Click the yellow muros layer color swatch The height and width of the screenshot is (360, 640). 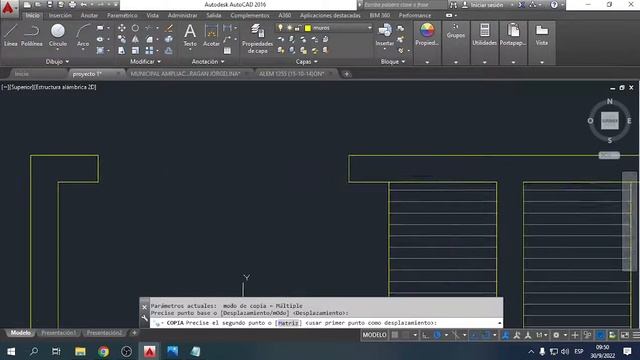click(x=308, y=28)
